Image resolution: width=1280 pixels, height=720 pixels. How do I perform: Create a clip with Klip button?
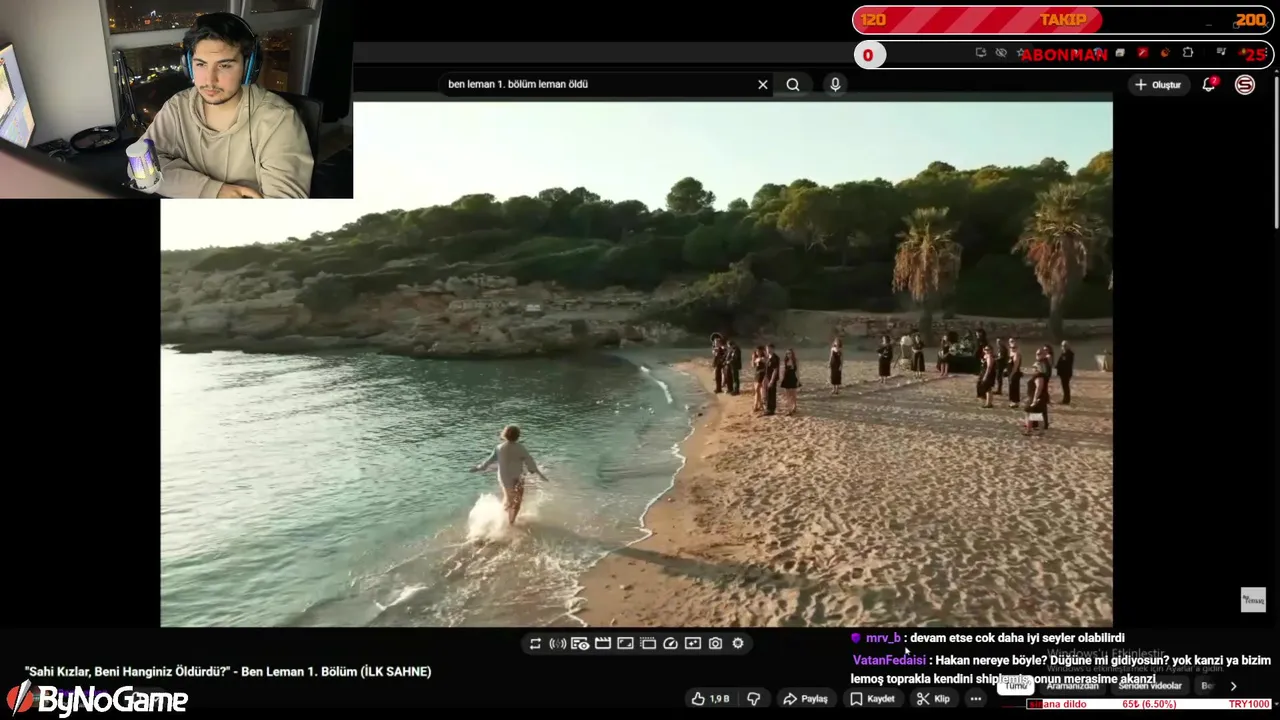[x=933, y=699]
